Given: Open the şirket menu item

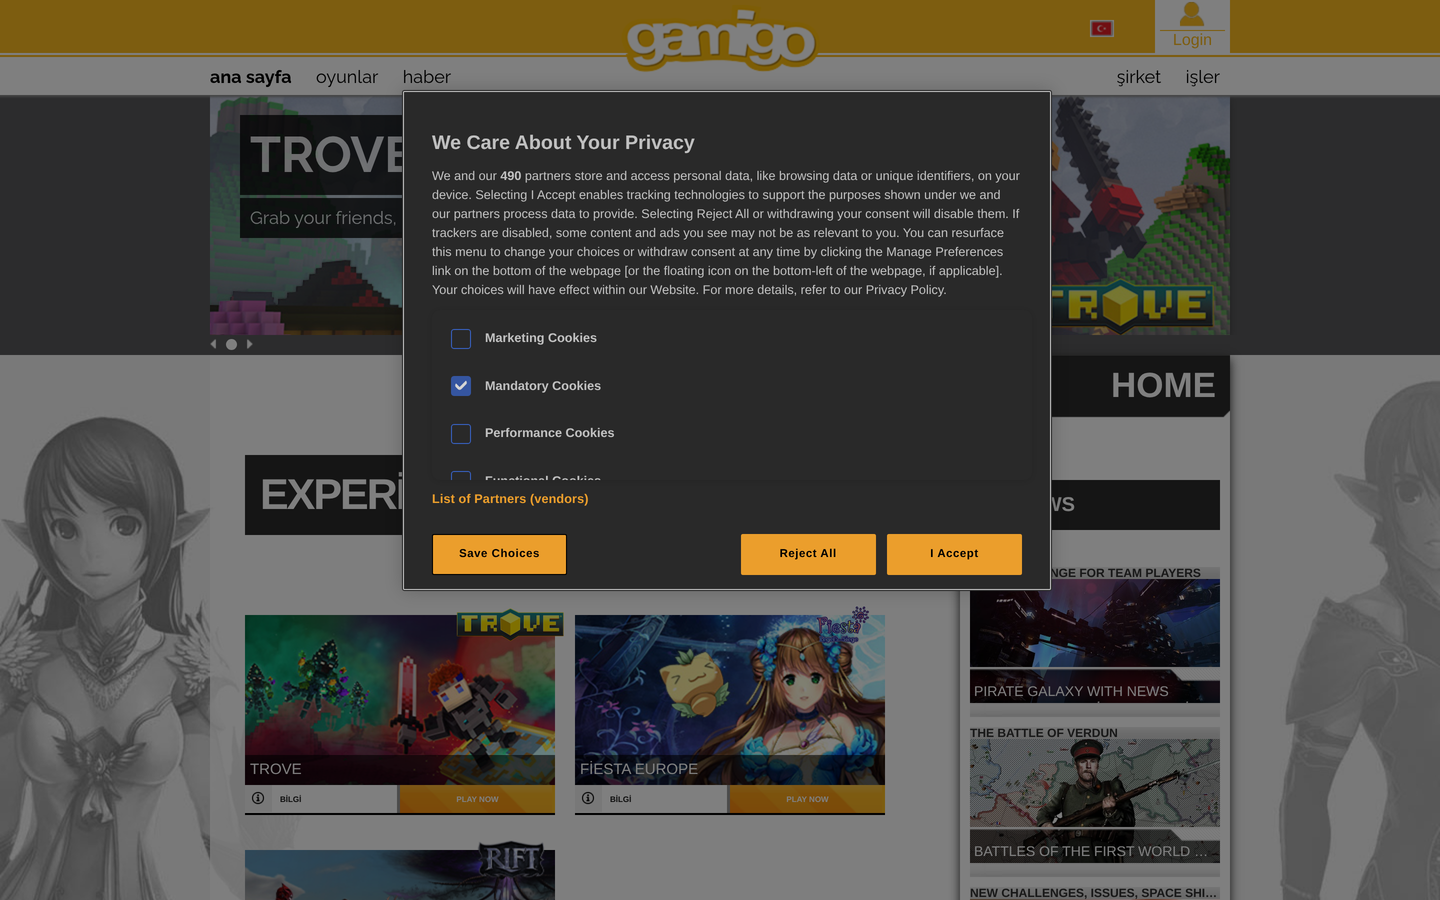Looking at the screenshot, I should pyautogui.click(x=1139, y=77).
